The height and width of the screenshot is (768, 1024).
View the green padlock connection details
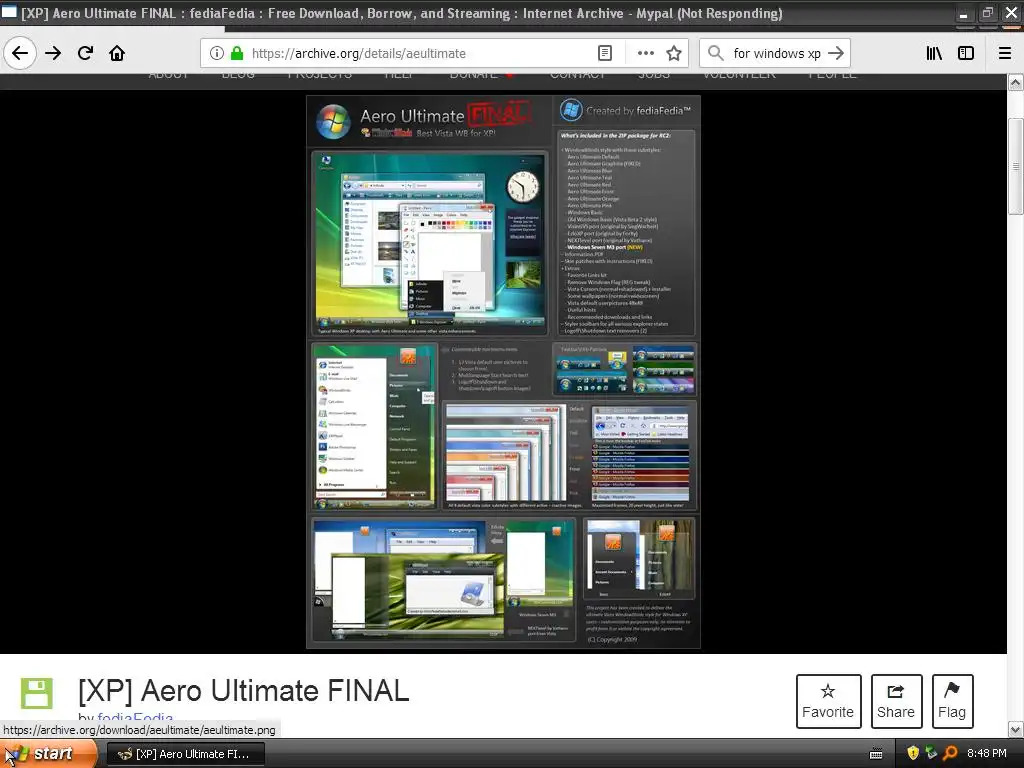pyautogui.click(x=237, y=53)
